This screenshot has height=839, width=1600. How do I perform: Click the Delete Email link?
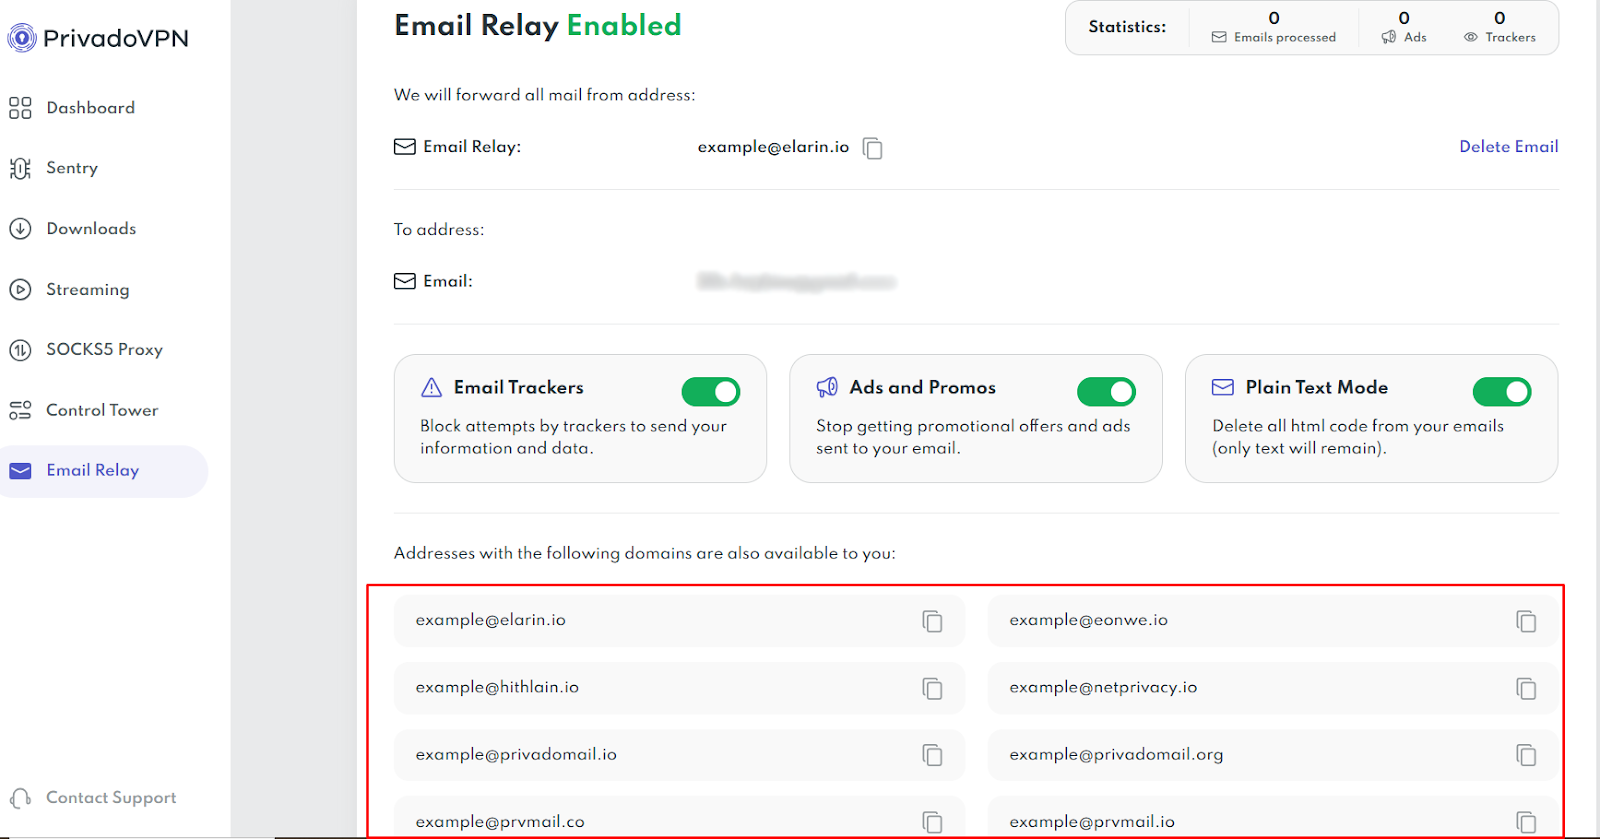tap(1508, 146)
